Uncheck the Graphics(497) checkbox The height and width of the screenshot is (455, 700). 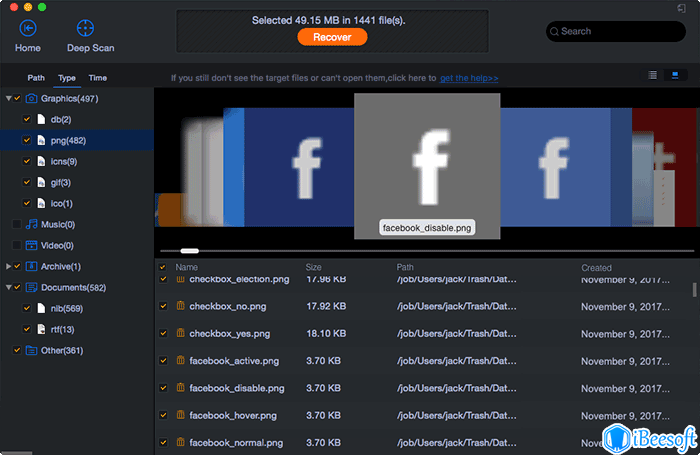[x=17, y=98]
